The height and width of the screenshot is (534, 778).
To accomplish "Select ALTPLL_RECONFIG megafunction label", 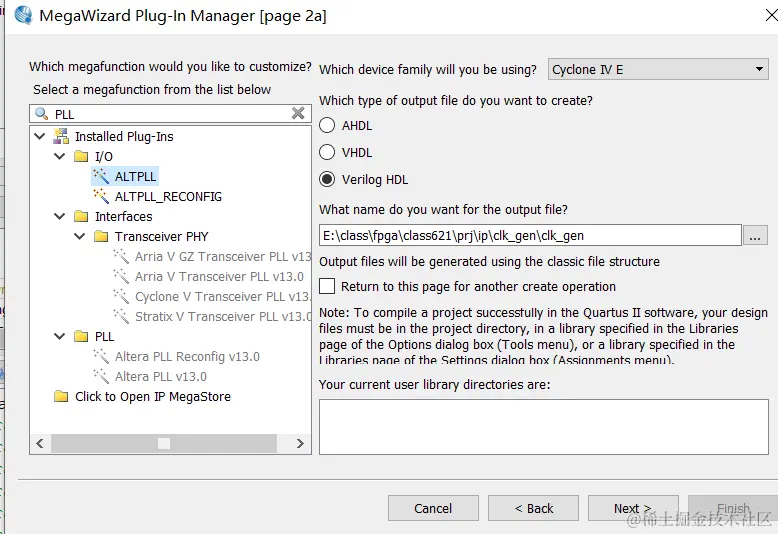I will [x=168, y=197].
